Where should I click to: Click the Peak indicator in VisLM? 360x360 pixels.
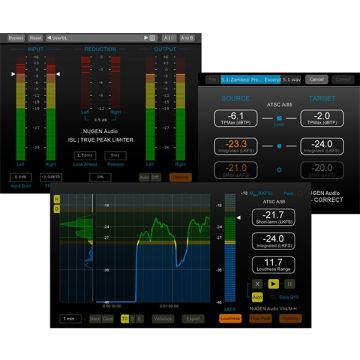pos(294,194)
